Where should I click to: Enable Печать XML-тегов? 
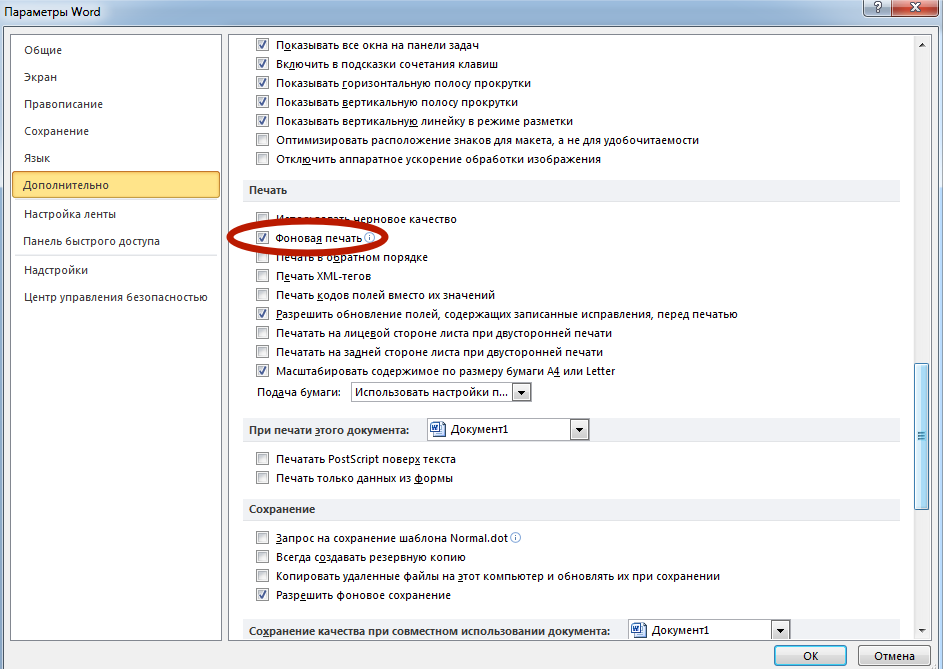(x=262, y=276)
